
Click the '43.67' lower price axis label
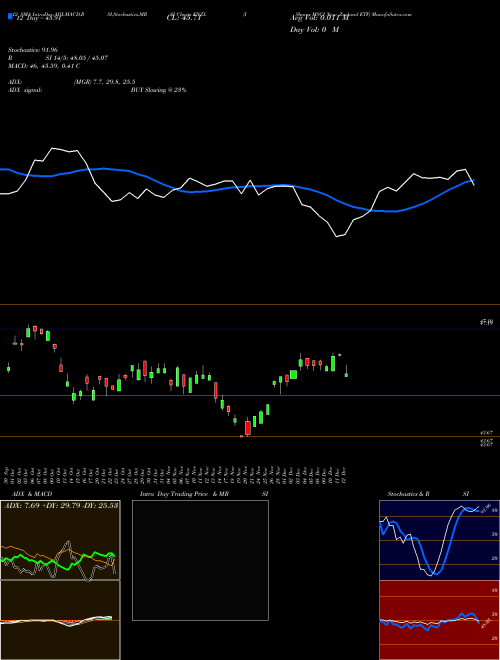(x=487, y=433)
